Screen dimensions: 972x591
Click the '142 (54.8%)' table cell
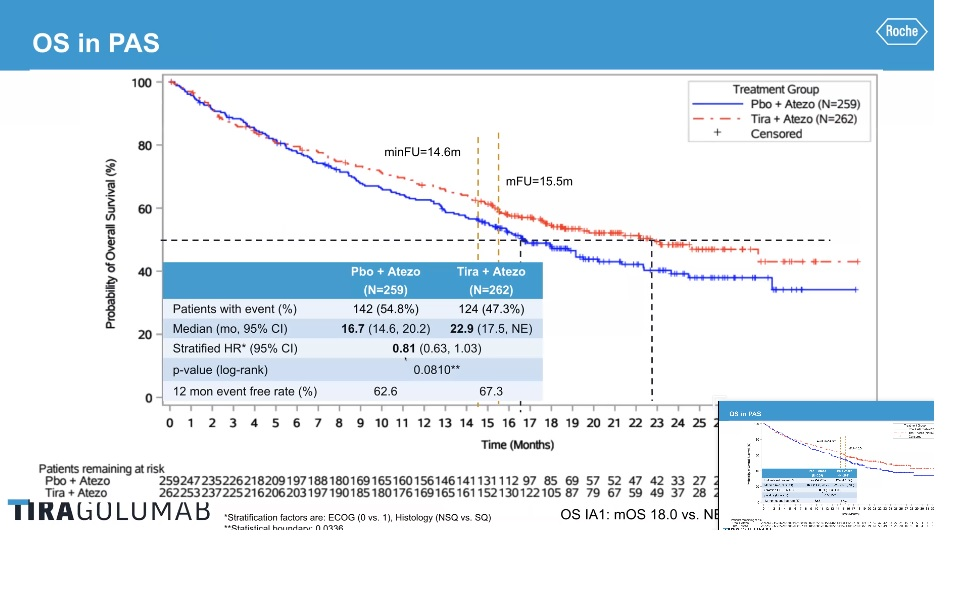point(386,309)
